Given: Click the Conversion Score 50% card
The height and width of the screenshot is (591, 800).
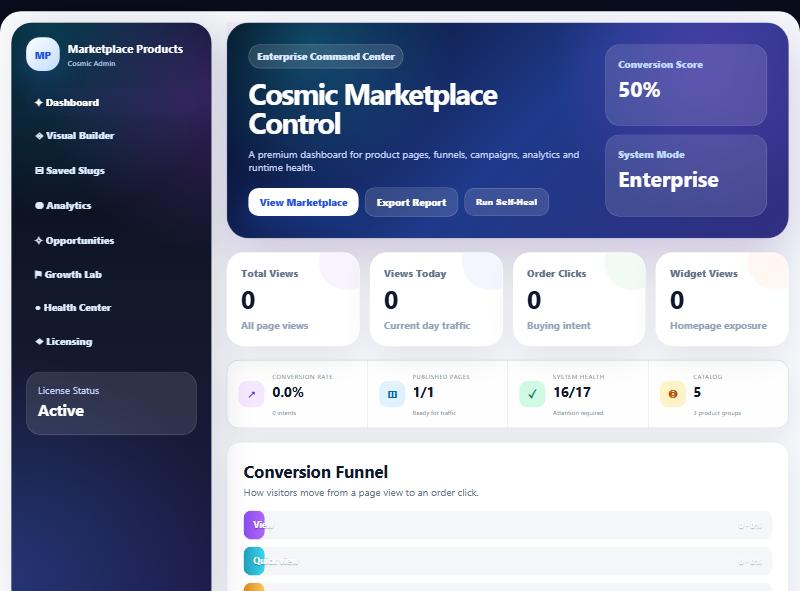Looking at the screenshot, I should [686, 85].
